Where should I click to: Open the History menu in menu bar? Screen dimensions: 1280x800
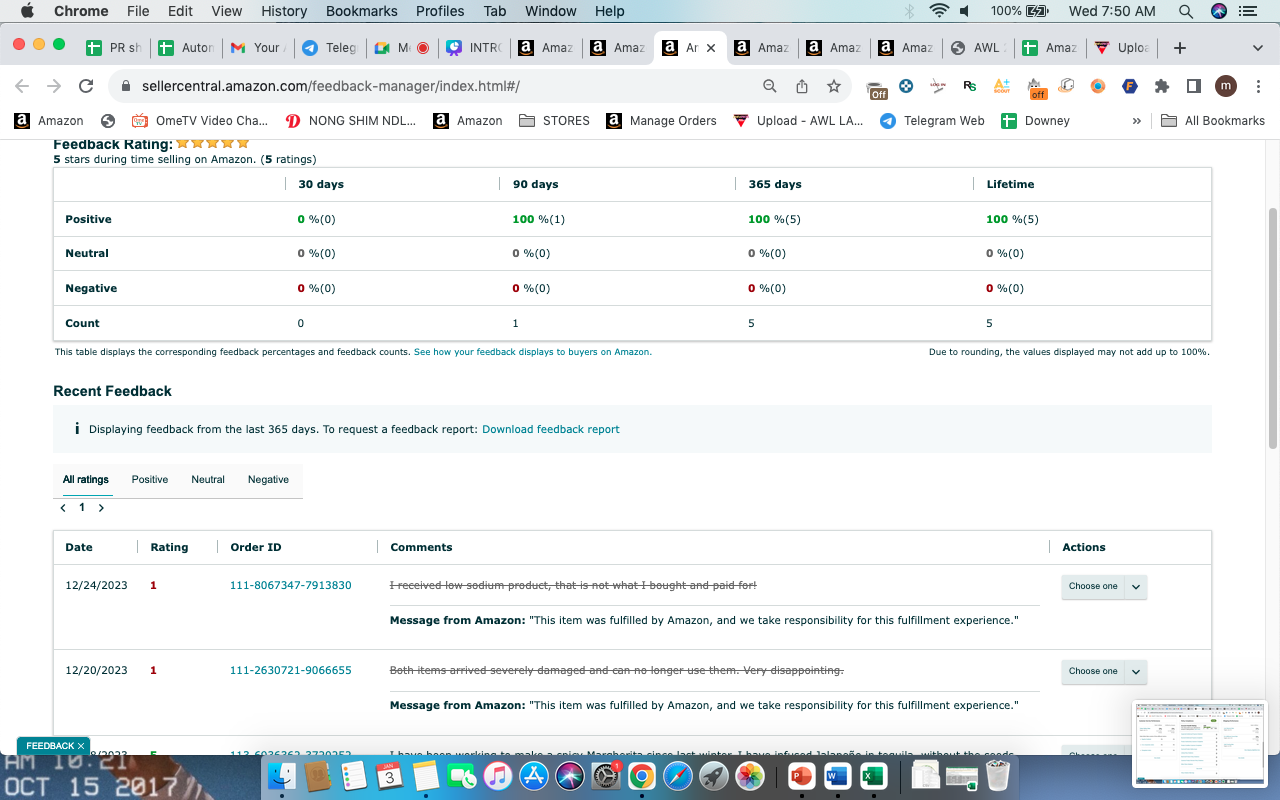click(284, 11)
